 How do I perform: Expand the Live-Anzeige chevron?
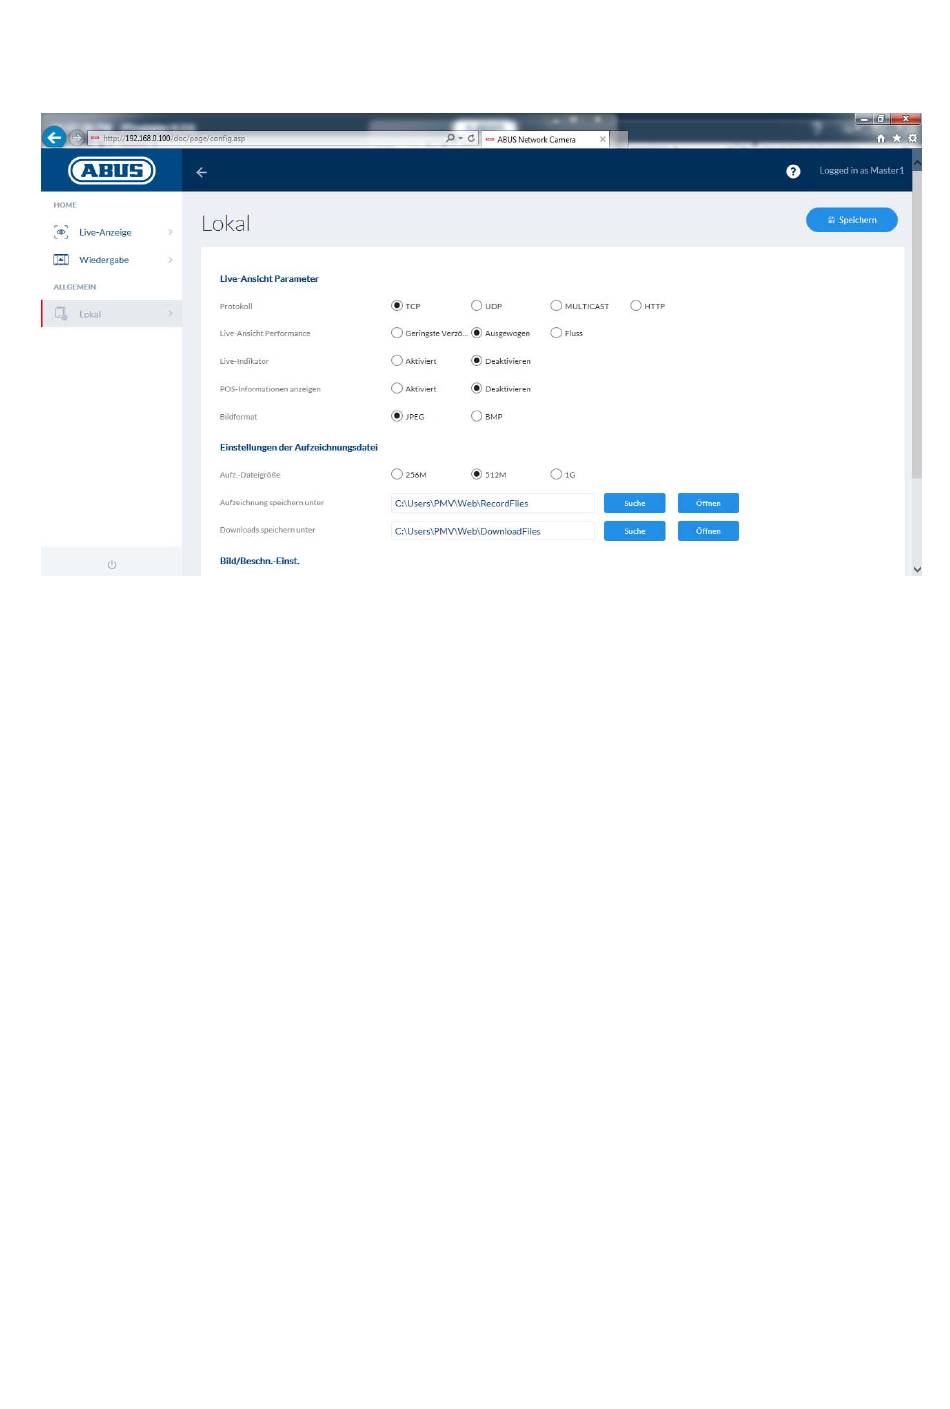(x=170, y=232)
